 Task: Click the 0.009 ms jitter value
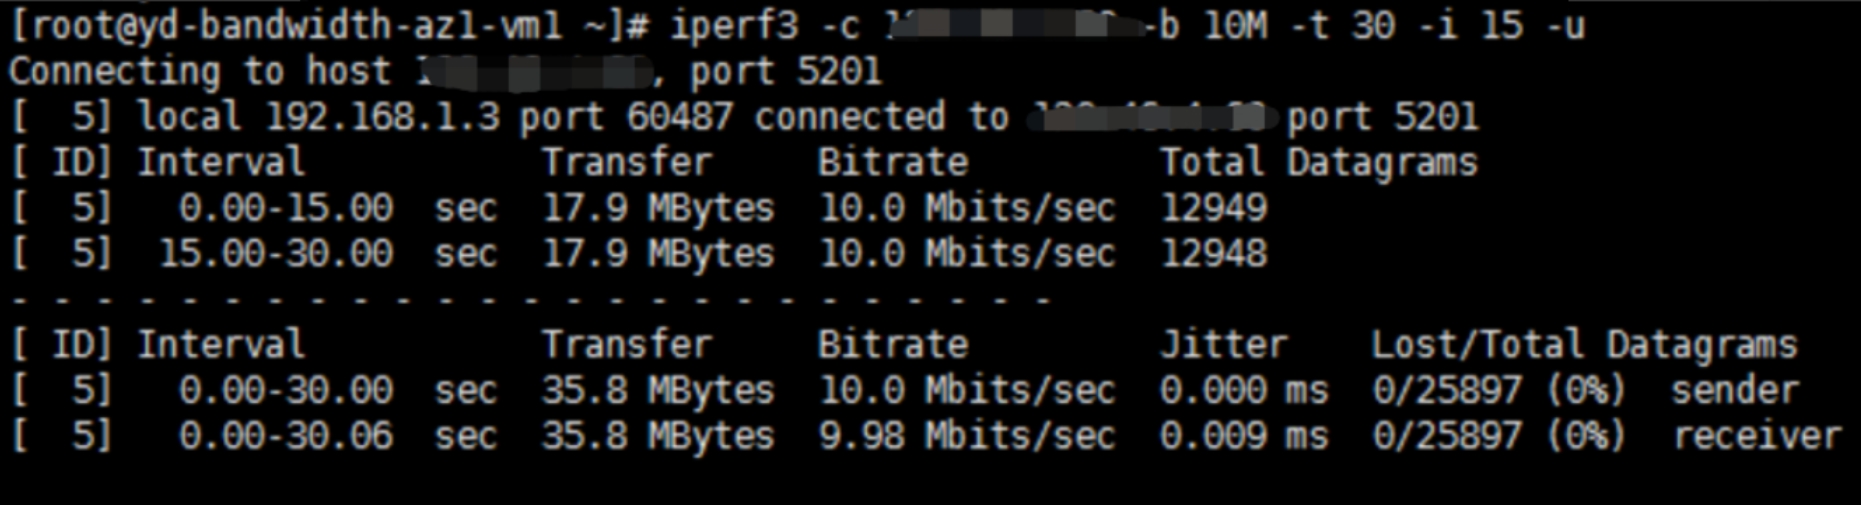coord(1244,436)
